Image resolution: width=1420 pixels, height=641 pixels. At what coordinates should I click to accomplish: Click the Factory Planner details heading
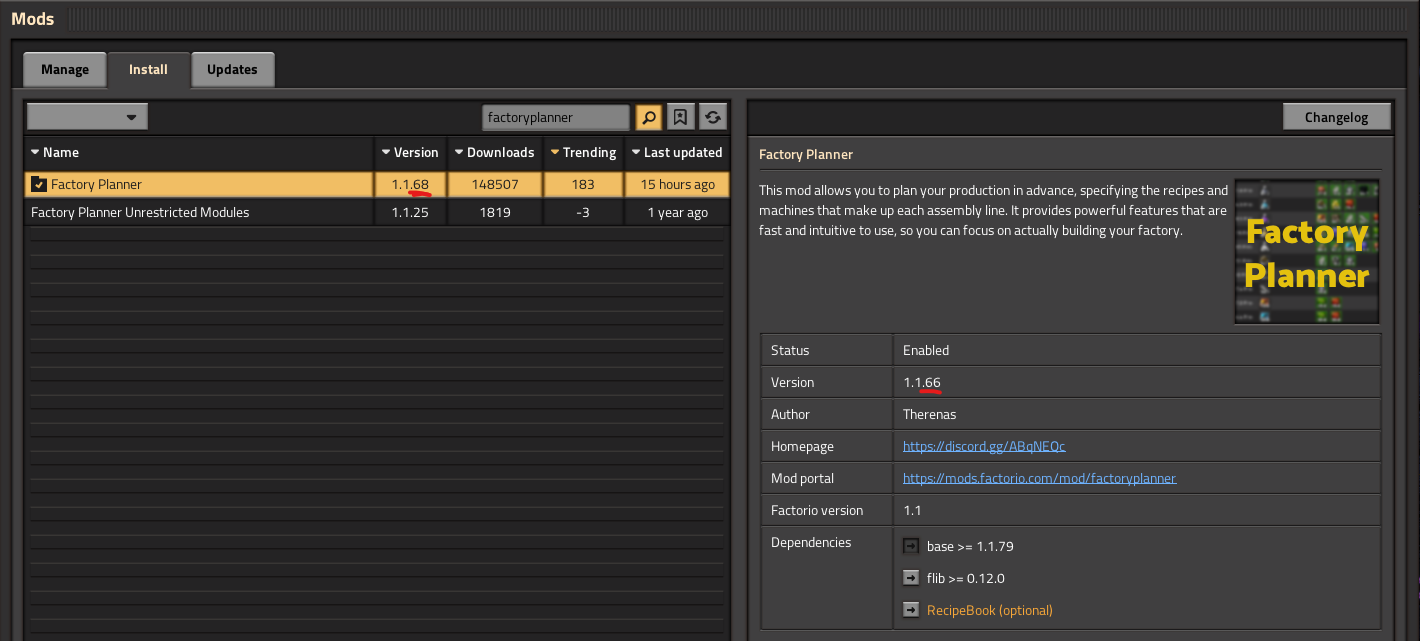(x=806, y=154)
